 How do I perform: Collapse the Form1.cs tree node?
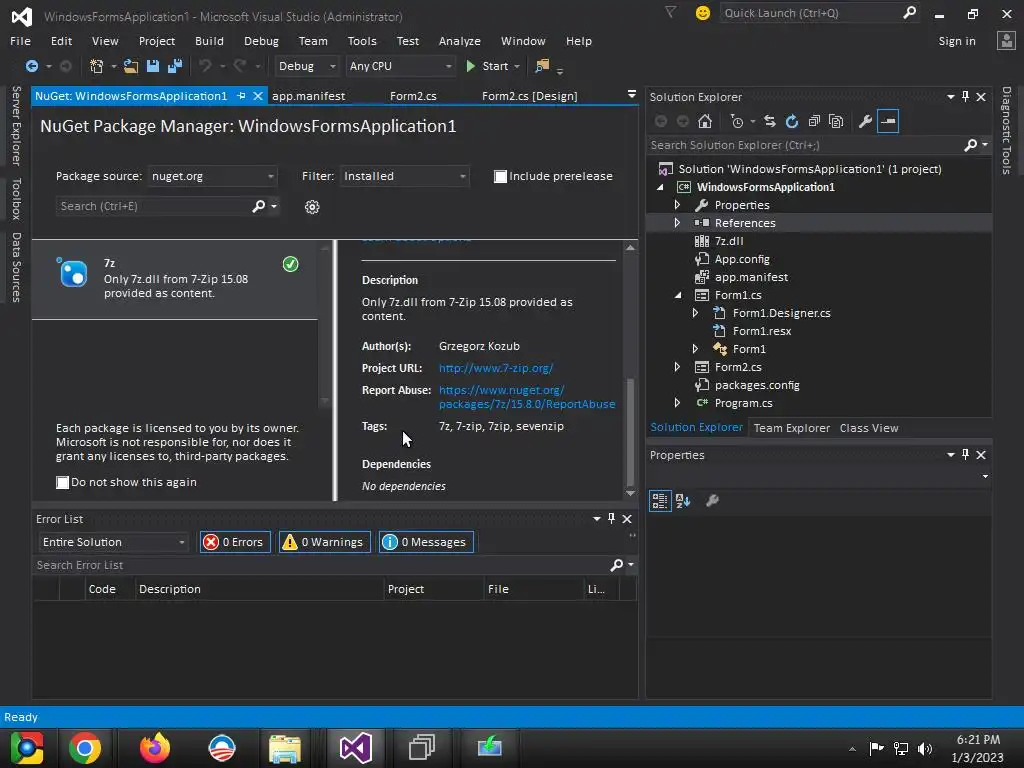coord(677,295)
